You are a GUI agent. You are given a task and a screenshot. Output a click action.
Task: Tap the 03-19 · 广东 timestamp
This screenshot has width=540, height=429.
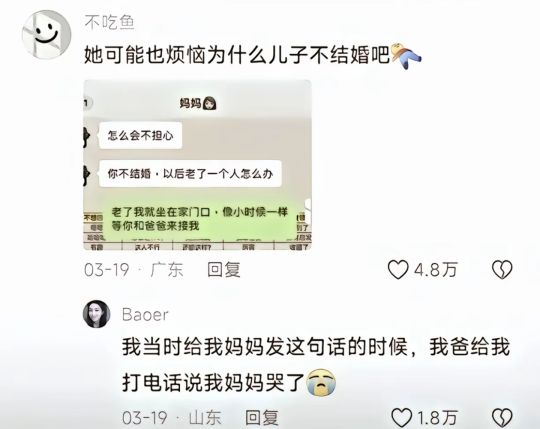coord(134,269)
